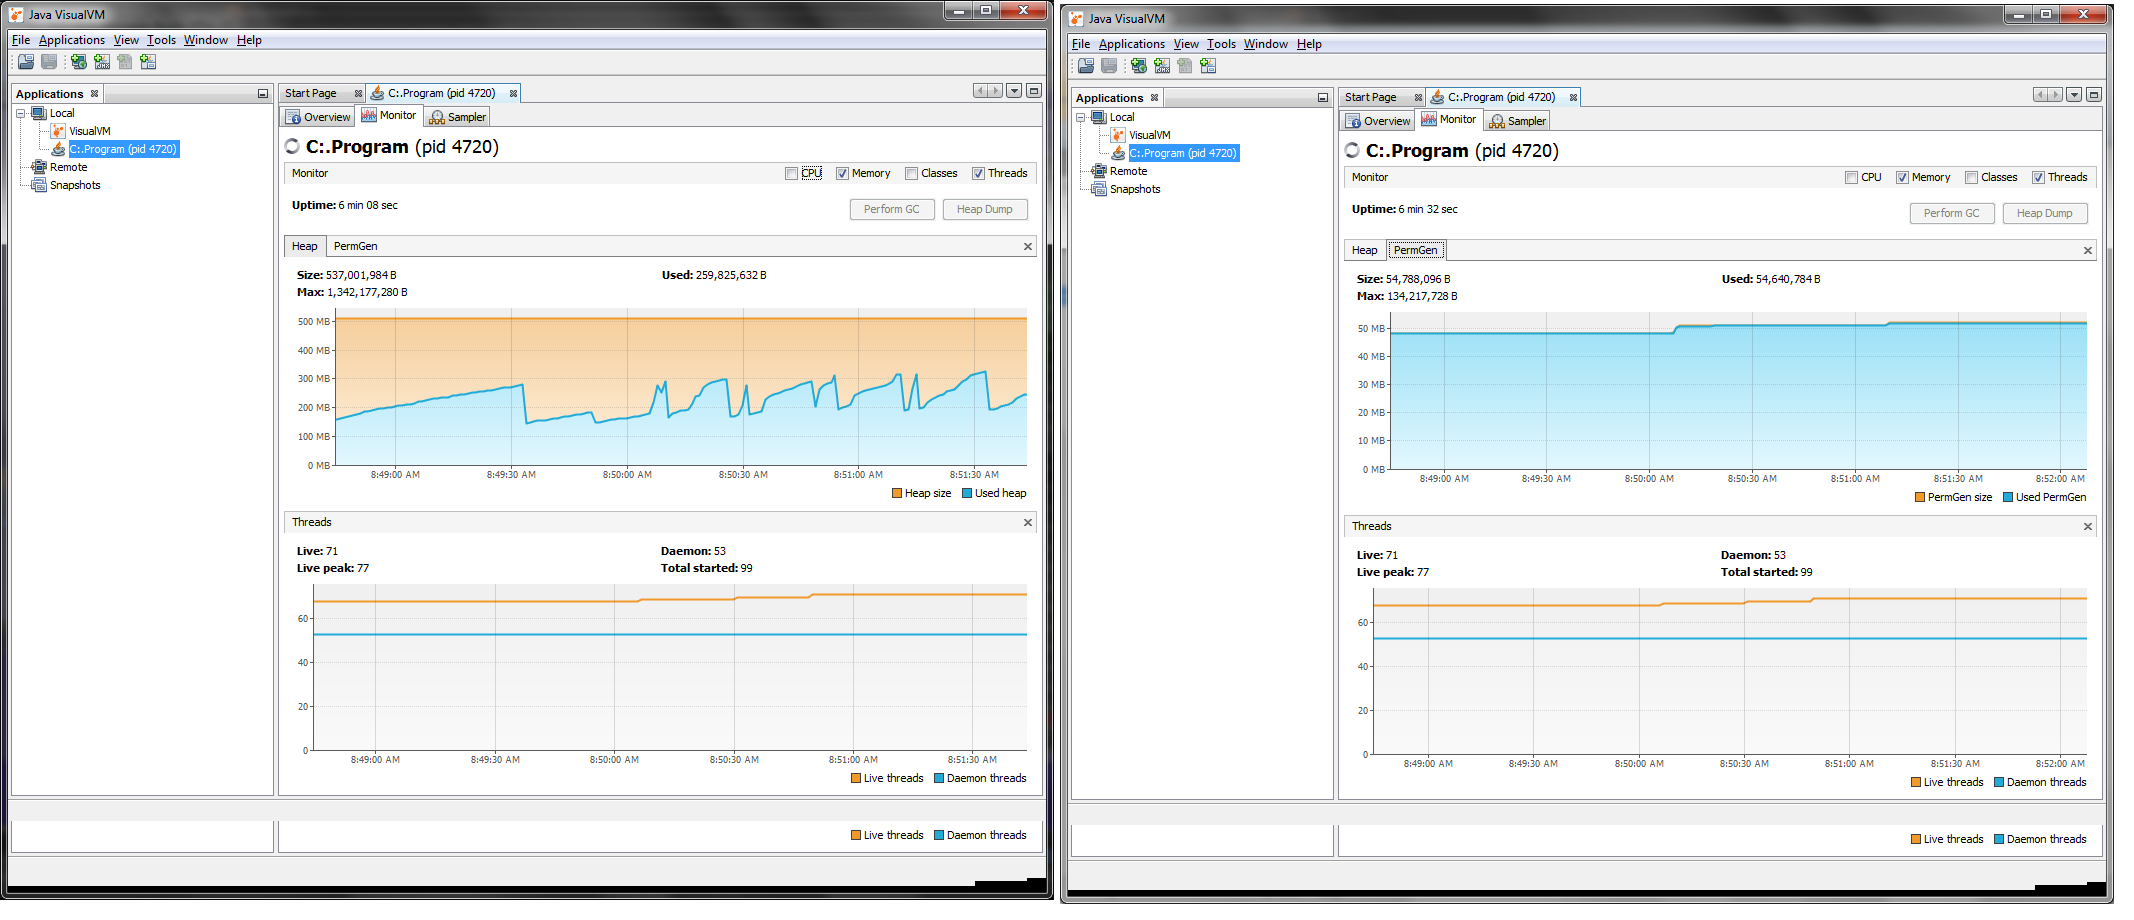Viewport: 2134px width, 920px height.
Task: Close Heap graph panel in left window
Action: click(1028, 247)
